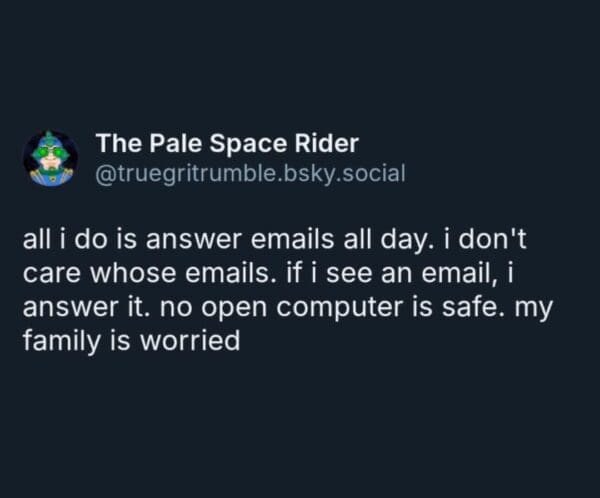Click the last line "family is worried"
The height and width of the screenshot is (498, 600).
click(x=131, y=340)
